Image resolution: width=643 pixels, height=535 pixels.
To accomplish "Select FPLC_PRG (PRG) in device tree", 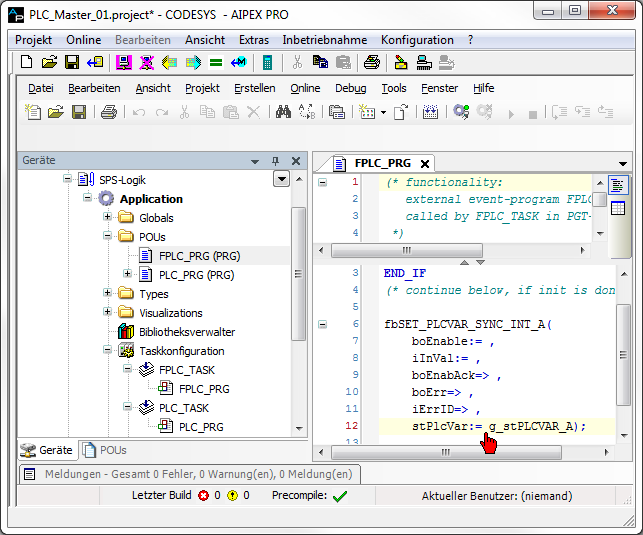I will [x=199, y=256].
